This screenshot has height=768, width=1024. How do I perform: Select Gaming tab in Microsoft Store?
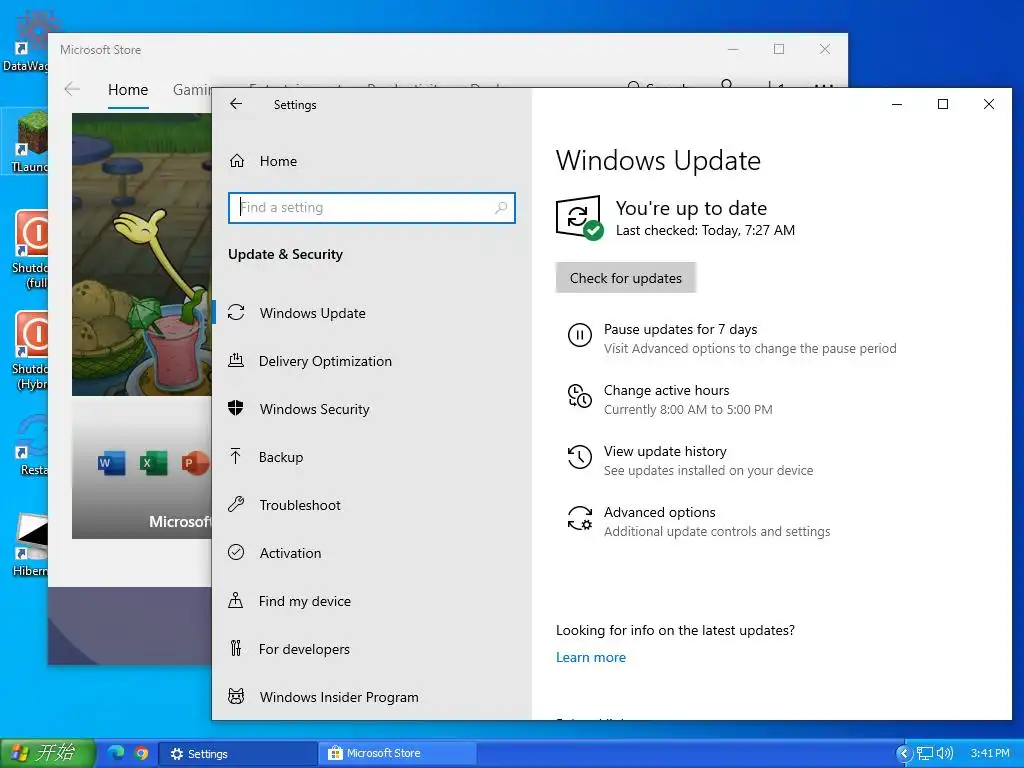pos(191,89)
